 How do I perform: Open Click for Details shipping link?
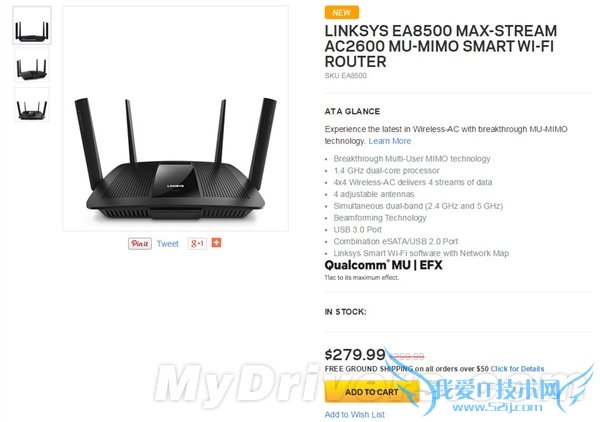tap(517, 369)
